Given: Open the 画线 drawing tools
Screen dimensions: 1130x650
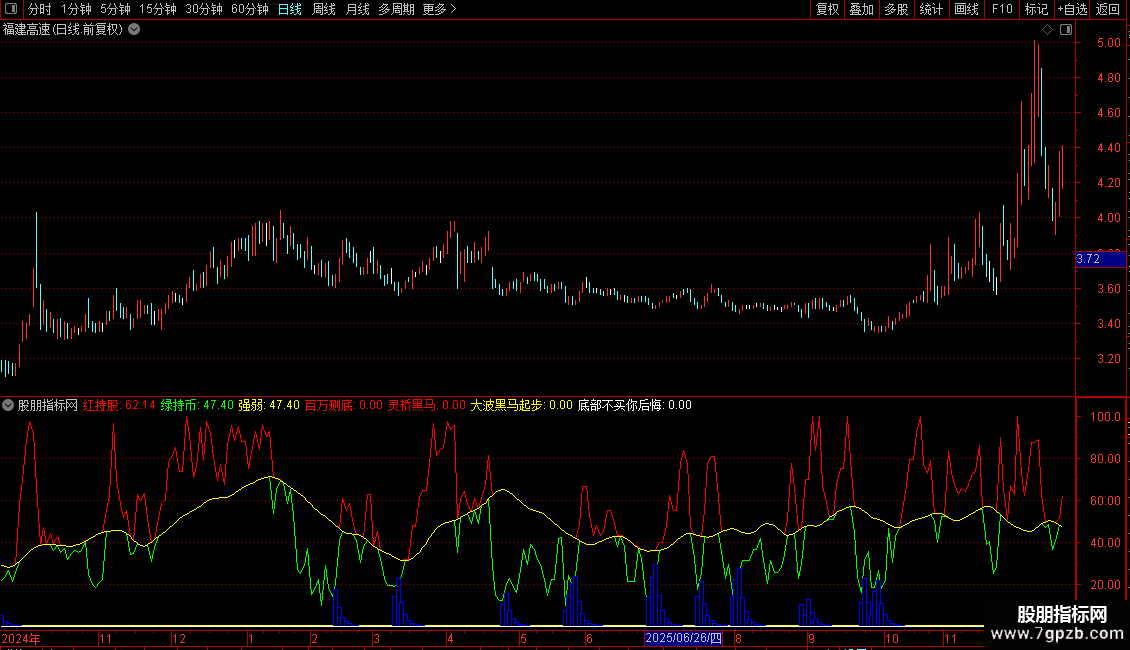Looking at the screenshot, I should click(966, 9).
